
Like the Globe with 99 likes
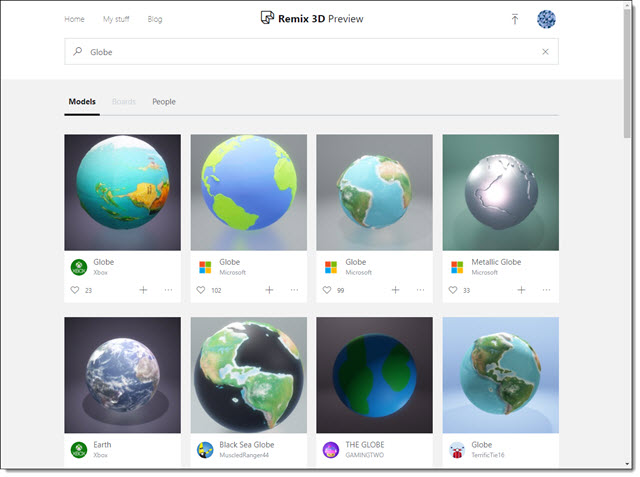(327, 290)
